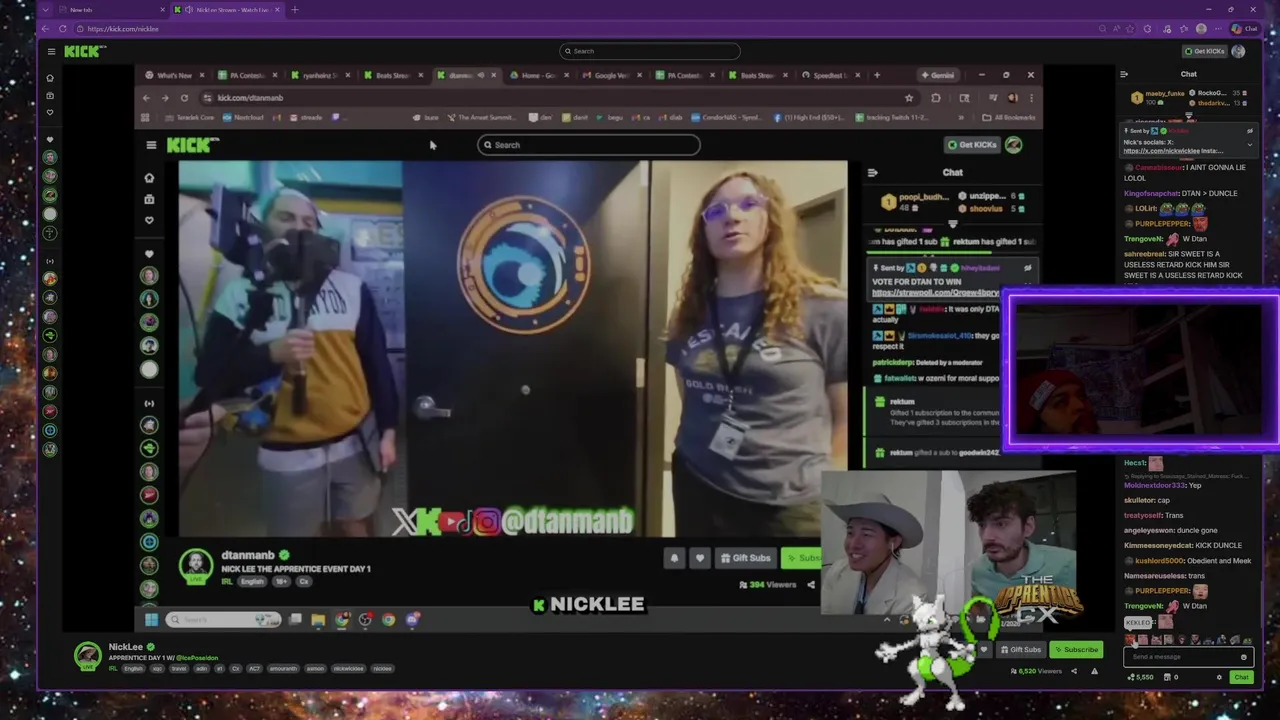Select the English tag under NickLee
Viewport: 1280px width, 720px height.
132,668
